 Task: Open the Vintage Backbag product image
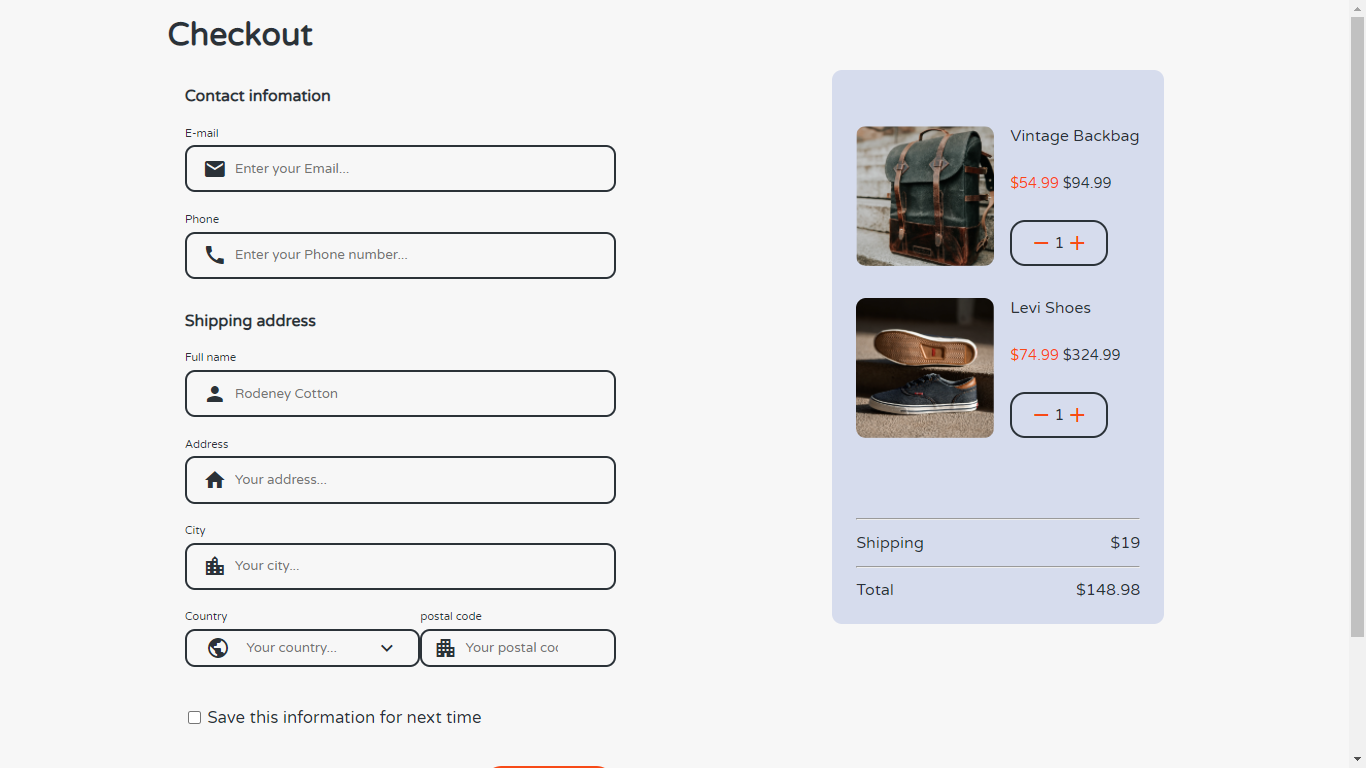tap(925, 196)
